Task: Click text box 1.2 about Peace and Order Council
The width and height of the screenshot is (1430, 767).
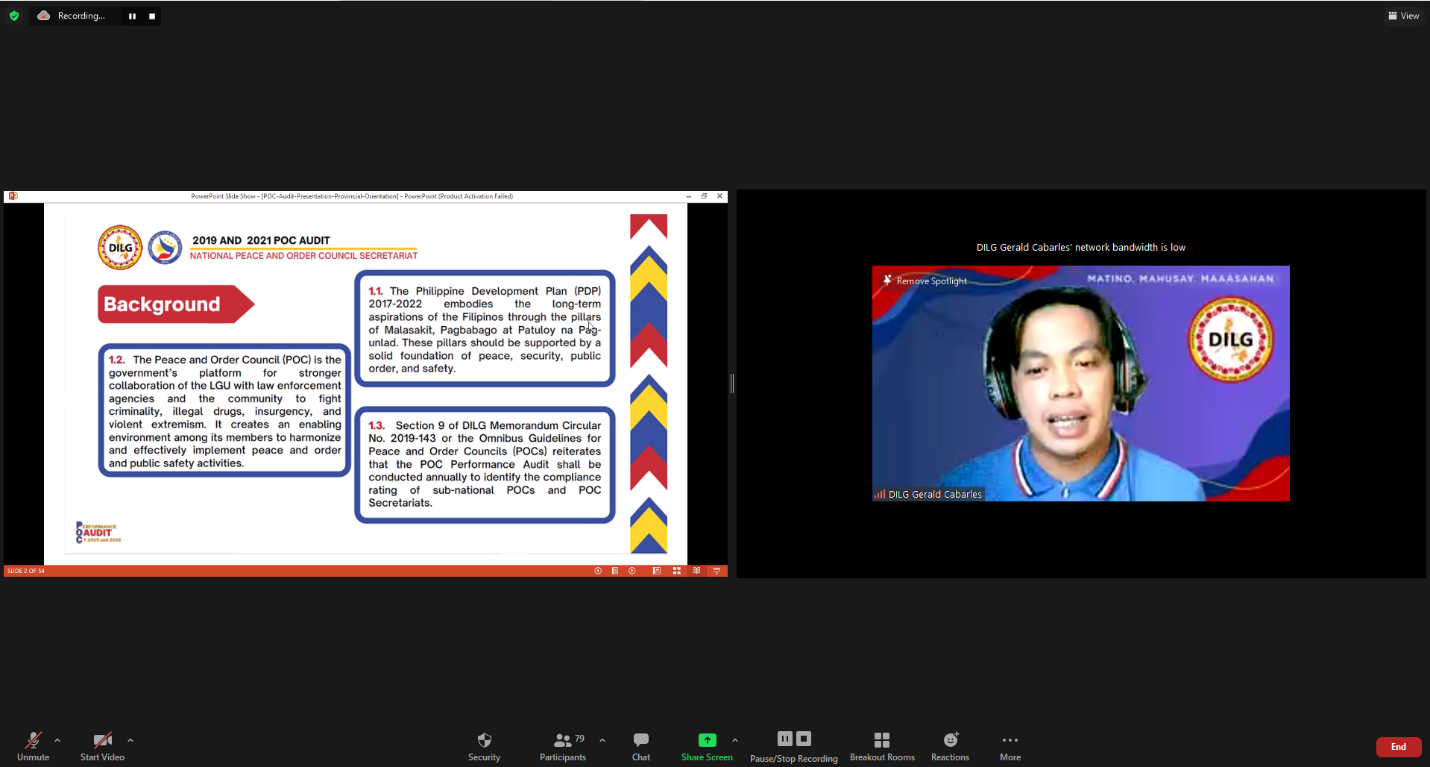Action: pos(224,411)
